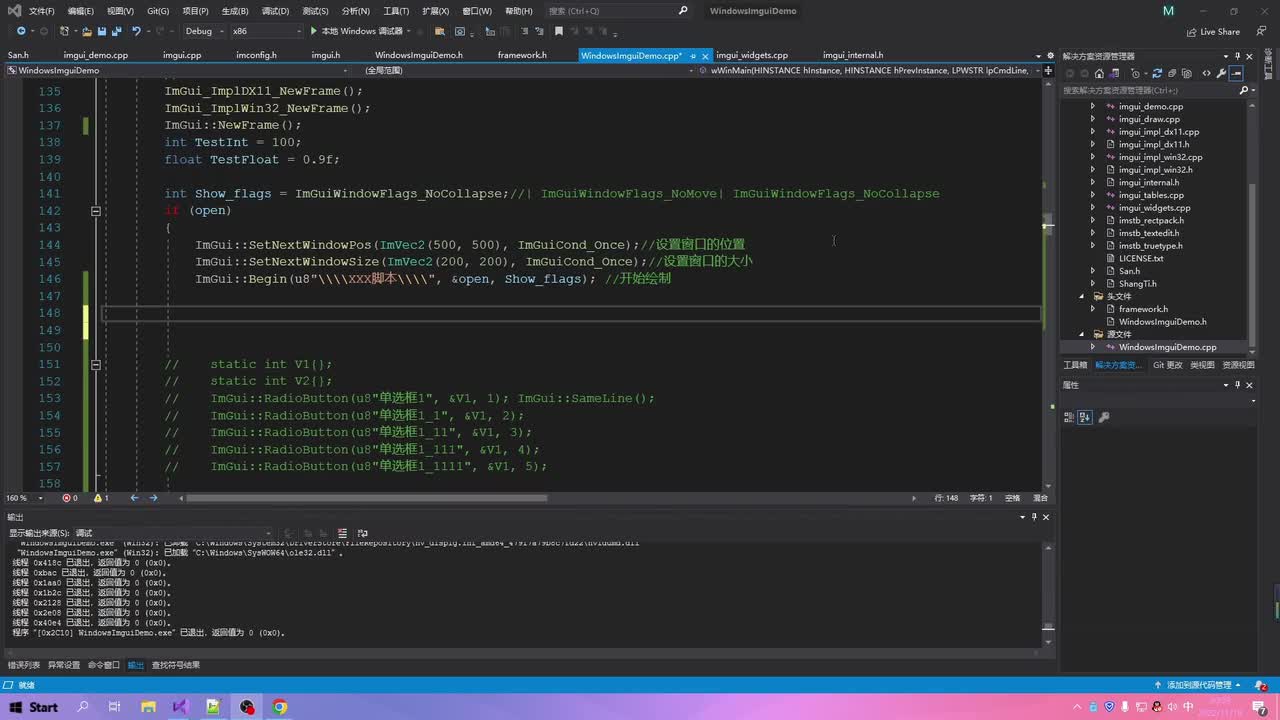The image size is (1280, 720).
Task: Select WindowsImguiDemo.h in Solution Explorer
Action: click(x=1162, y=322)
